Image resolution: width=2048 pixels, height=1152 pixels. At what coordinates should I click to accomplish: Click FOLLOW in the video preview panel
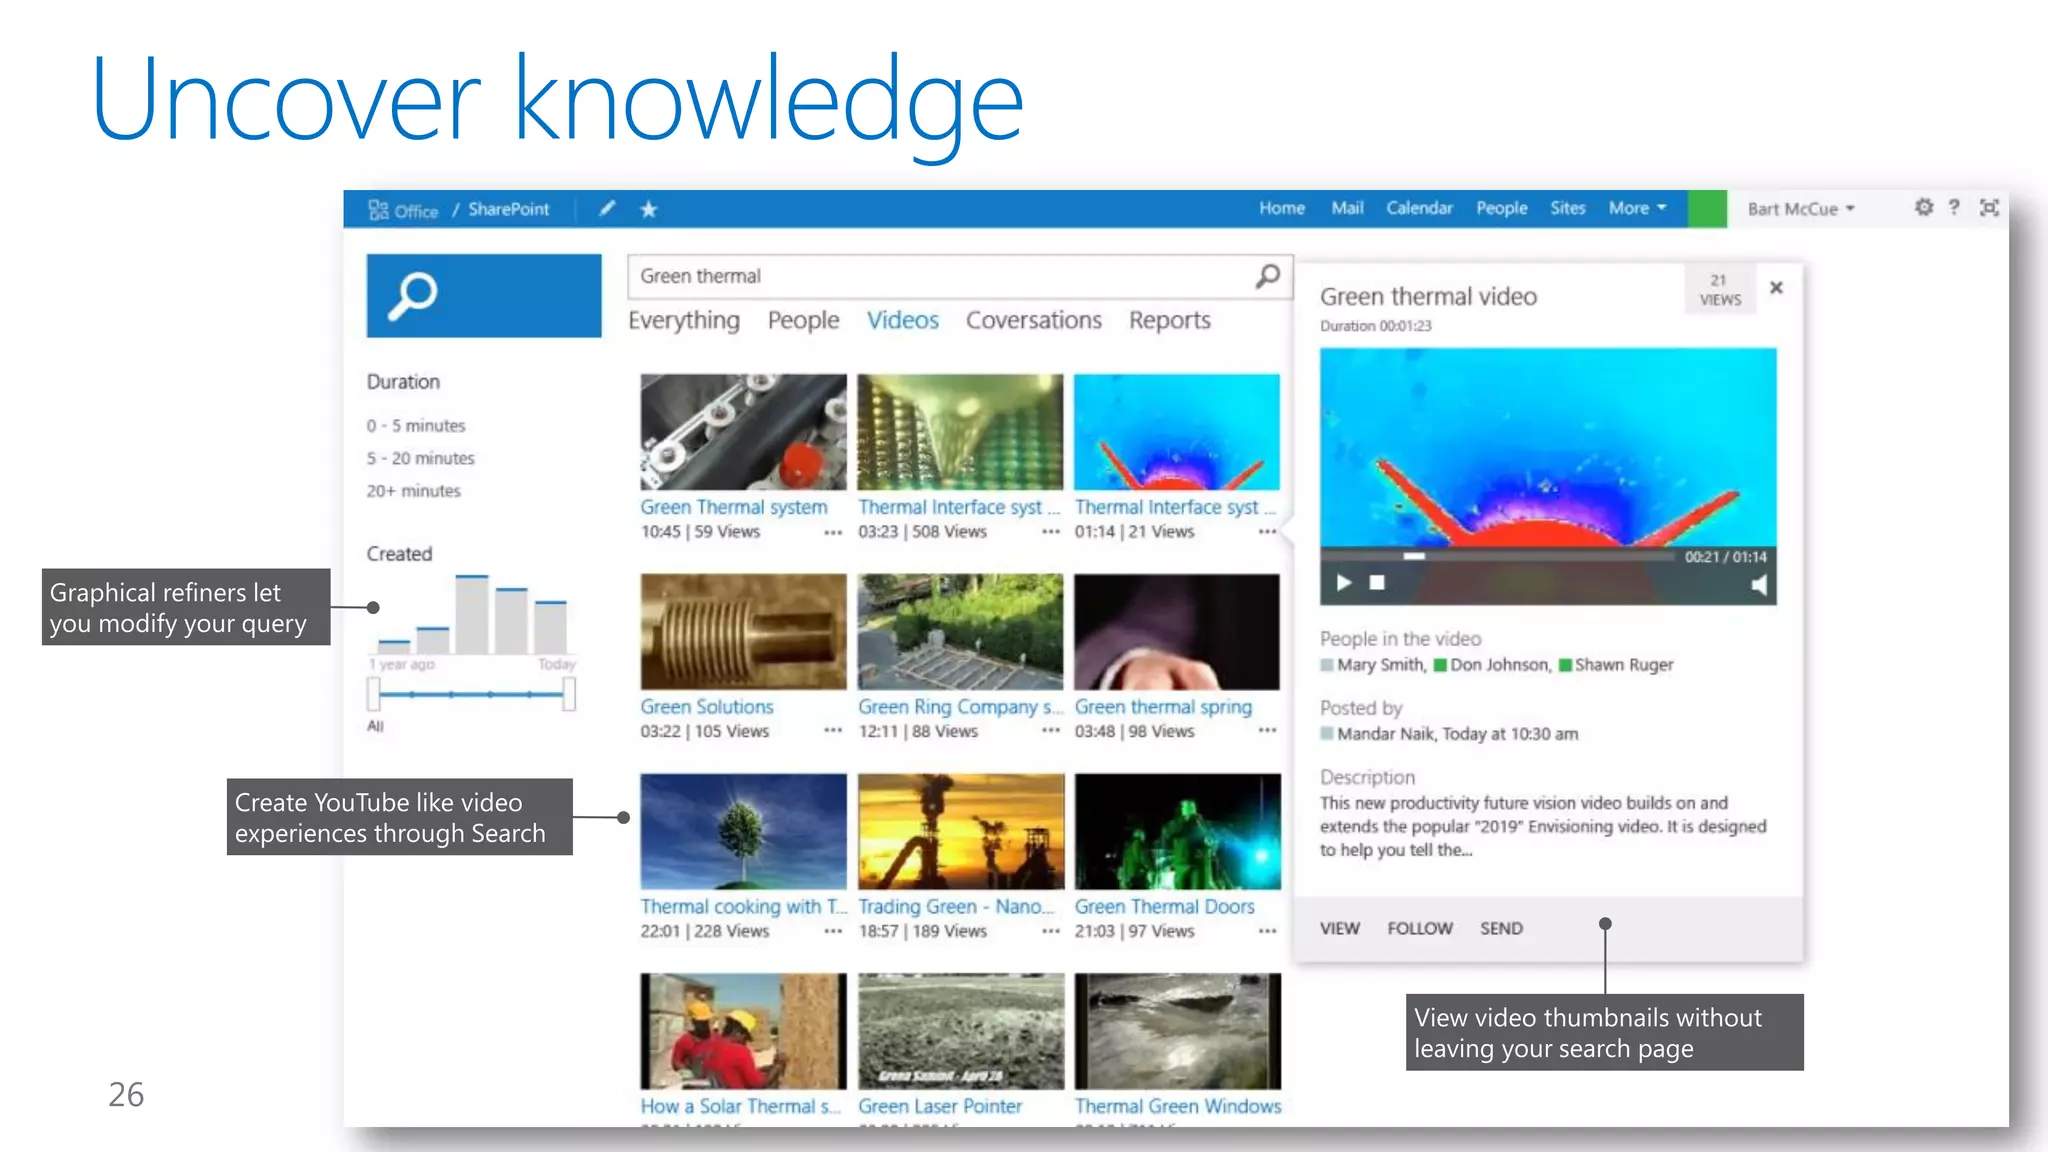tap(1419, 928)
